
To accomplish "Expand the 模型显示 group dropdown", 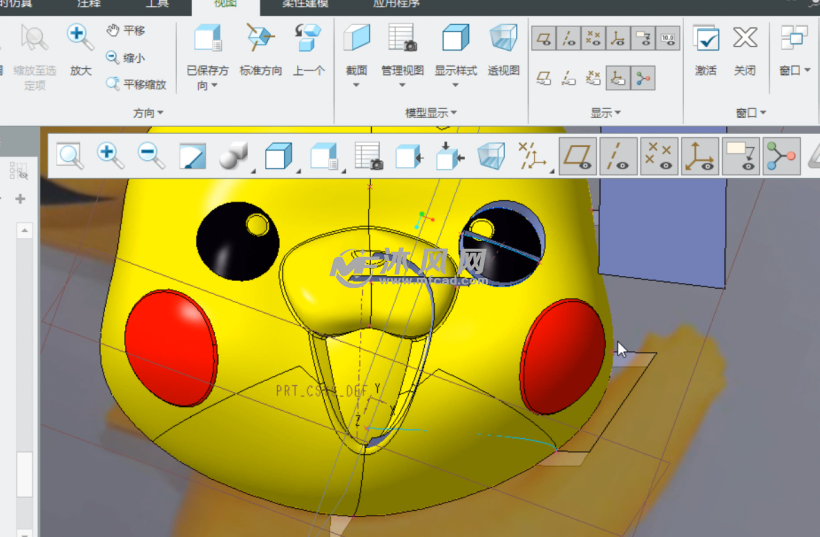I will (x=431, y=113).
